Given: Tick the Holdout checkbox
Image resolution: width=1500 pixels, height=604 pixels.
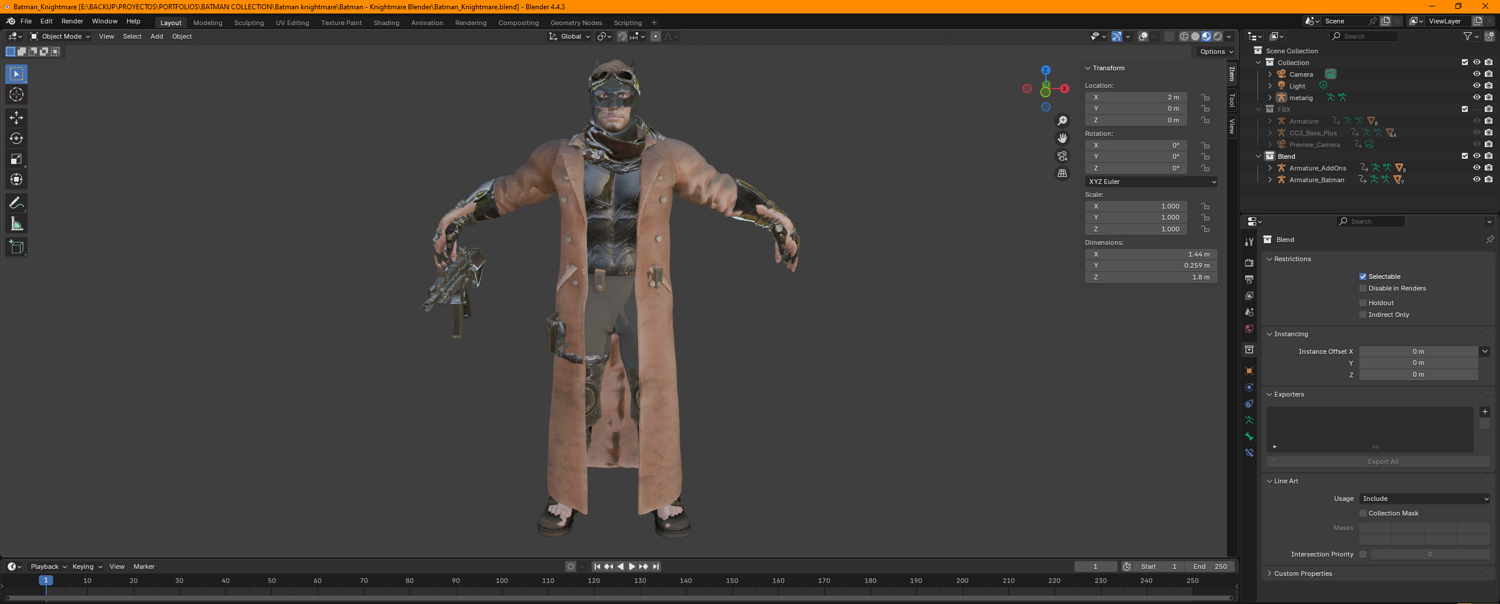Looking at the screenshot, I should pyautogui.click(x=1363, y=303).
